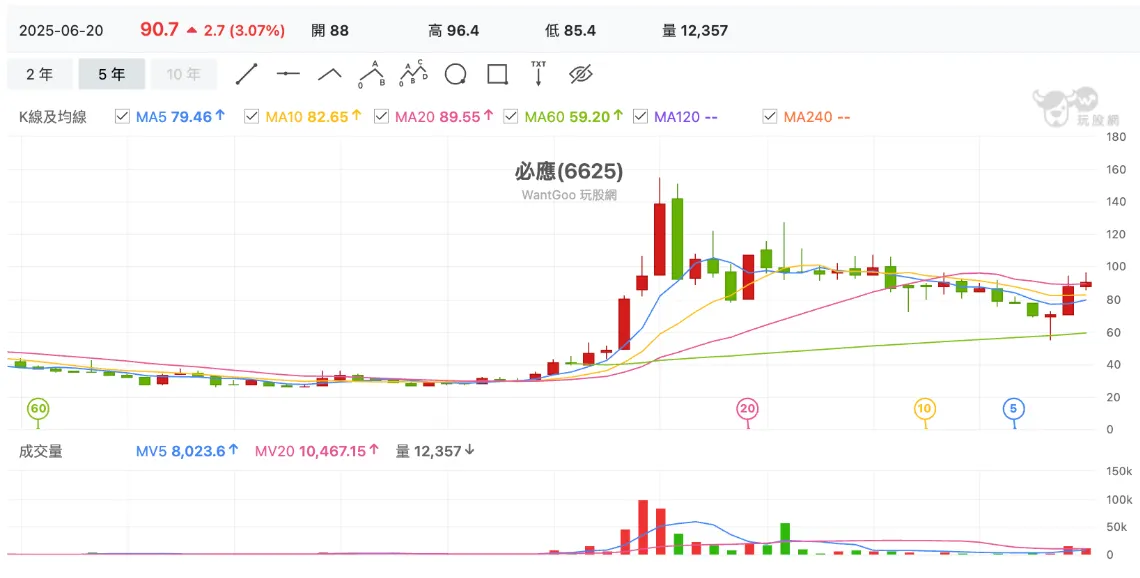Select the TXT text annotation tool

pos(538,73)
